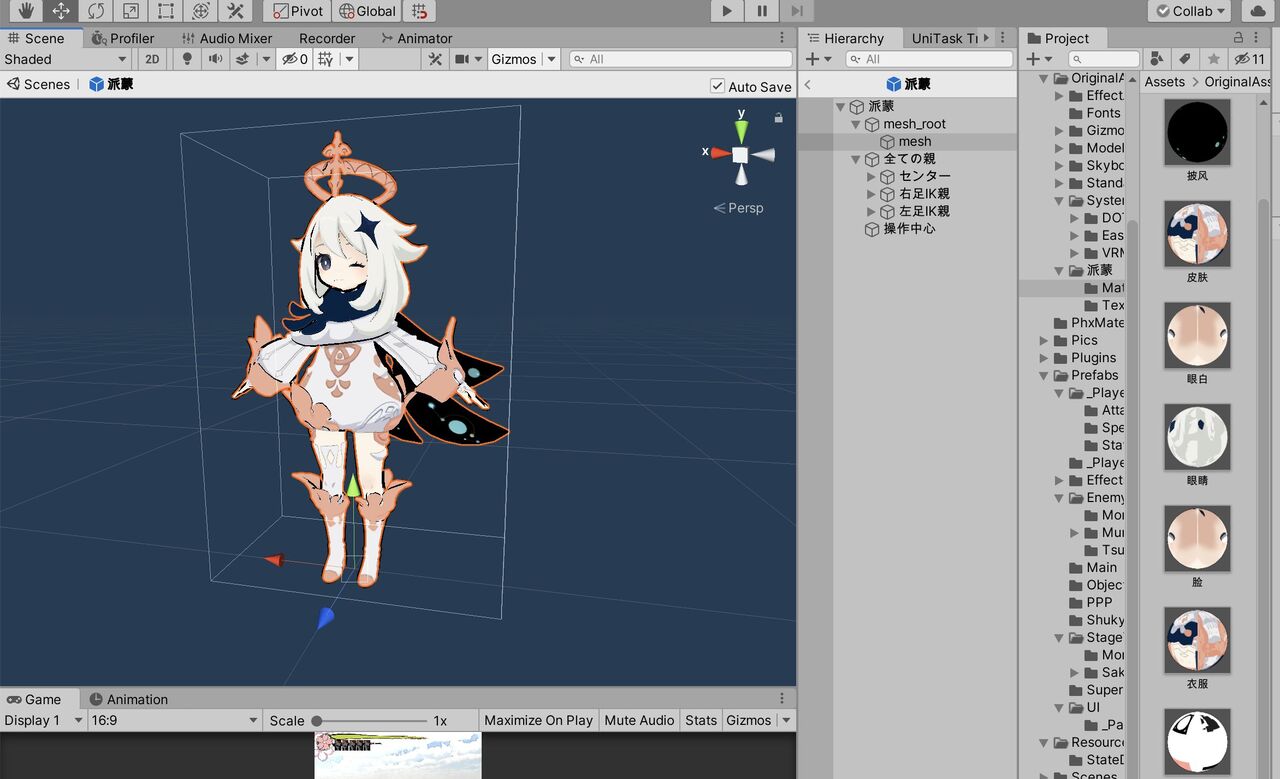Click the Scene camera settings icon

(x=461, y=59)
